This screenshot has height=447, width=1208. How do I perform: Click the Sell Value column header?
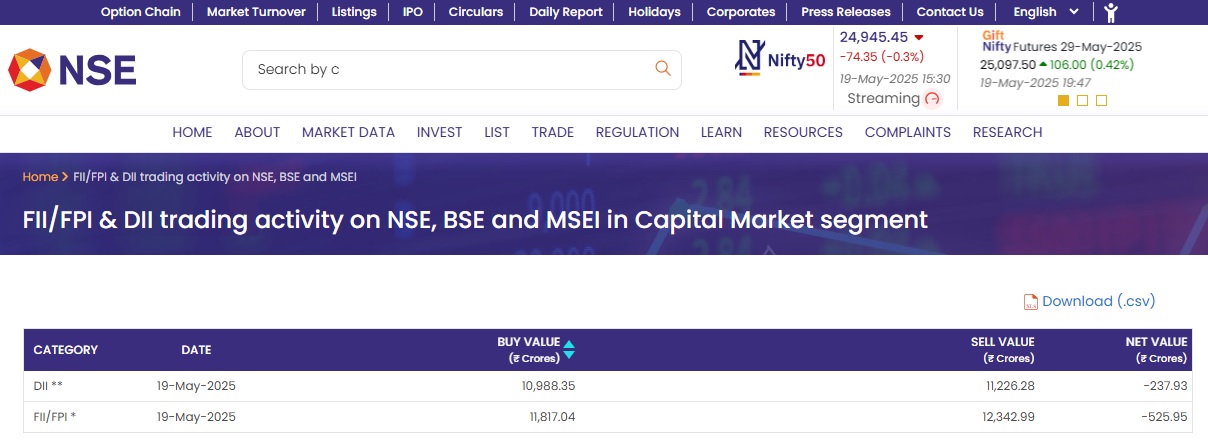point(1002,350)
